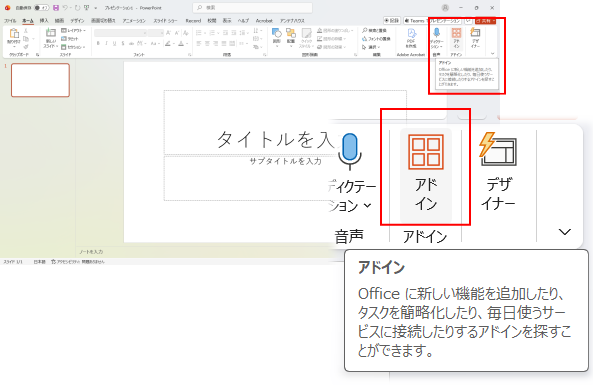
Task: Click Present in Teams button
Action: tap(433, 21)
